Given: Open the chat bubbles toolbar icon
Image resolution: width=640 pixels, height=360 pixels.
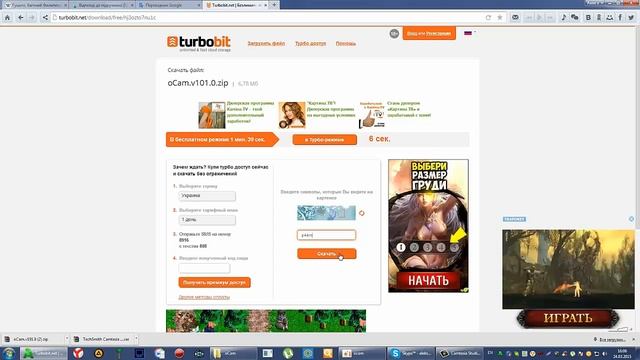Looking at the screenshot, I should point(575,18).
